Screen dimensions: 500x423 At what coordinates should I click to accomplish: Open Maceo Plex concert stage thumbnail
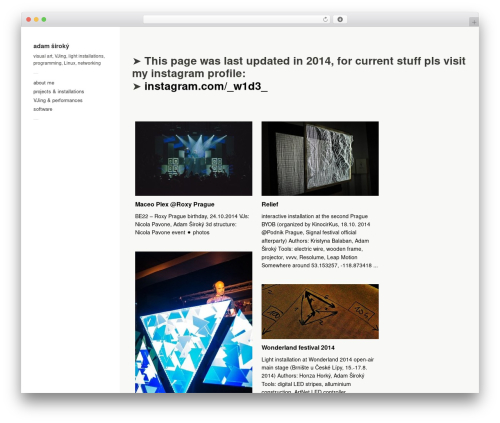point(194,158)
